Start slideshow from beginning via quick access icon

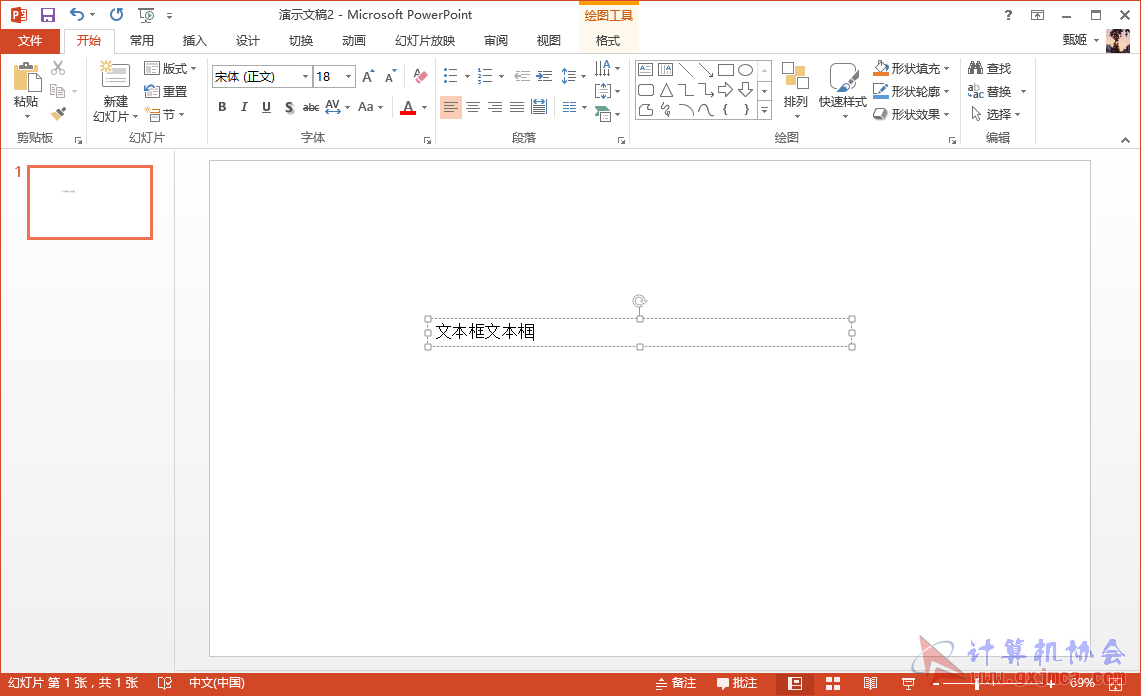pyautogui.click(x=146, y=15)
